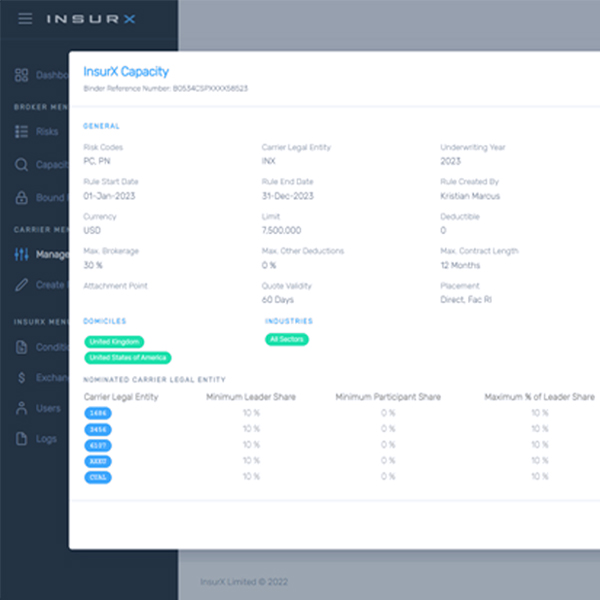Click the Maximum % of Leader Share header
The image size is (600, 600).
[x=540, y=397]
